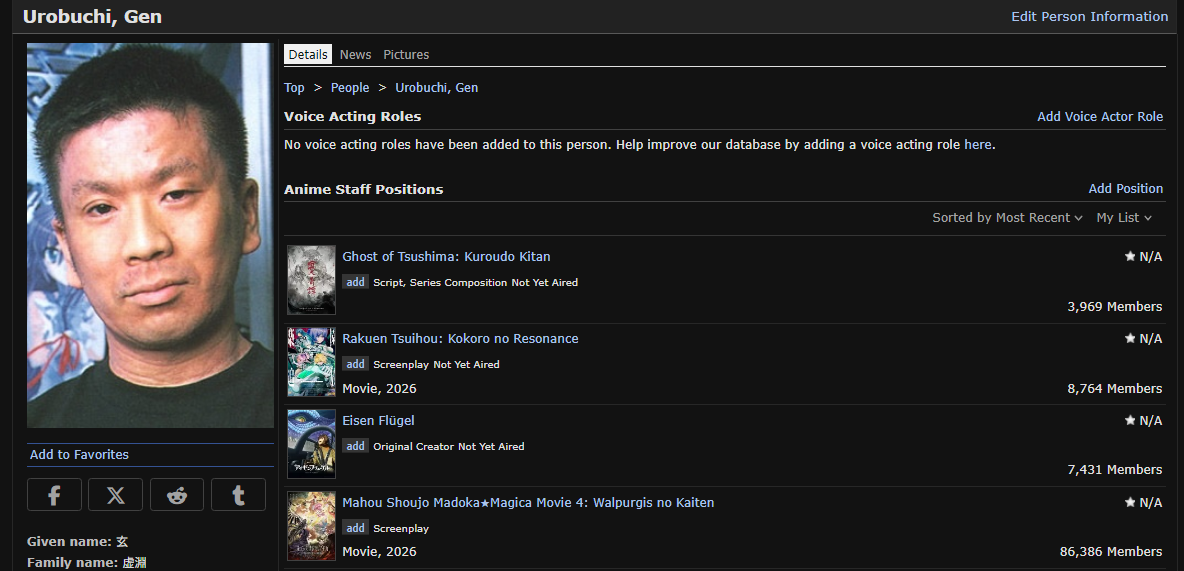Image resolution: width=1184 pixels, height=571 pixels.
Task: Click star rating icon for Ghost of Tsushima
Action: tap(1130, 257)
